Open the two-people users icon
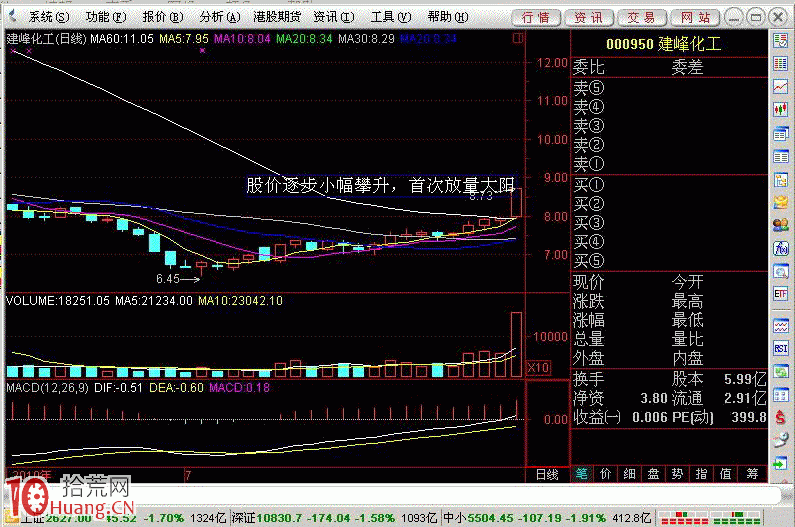 click(x=781, y=225)
